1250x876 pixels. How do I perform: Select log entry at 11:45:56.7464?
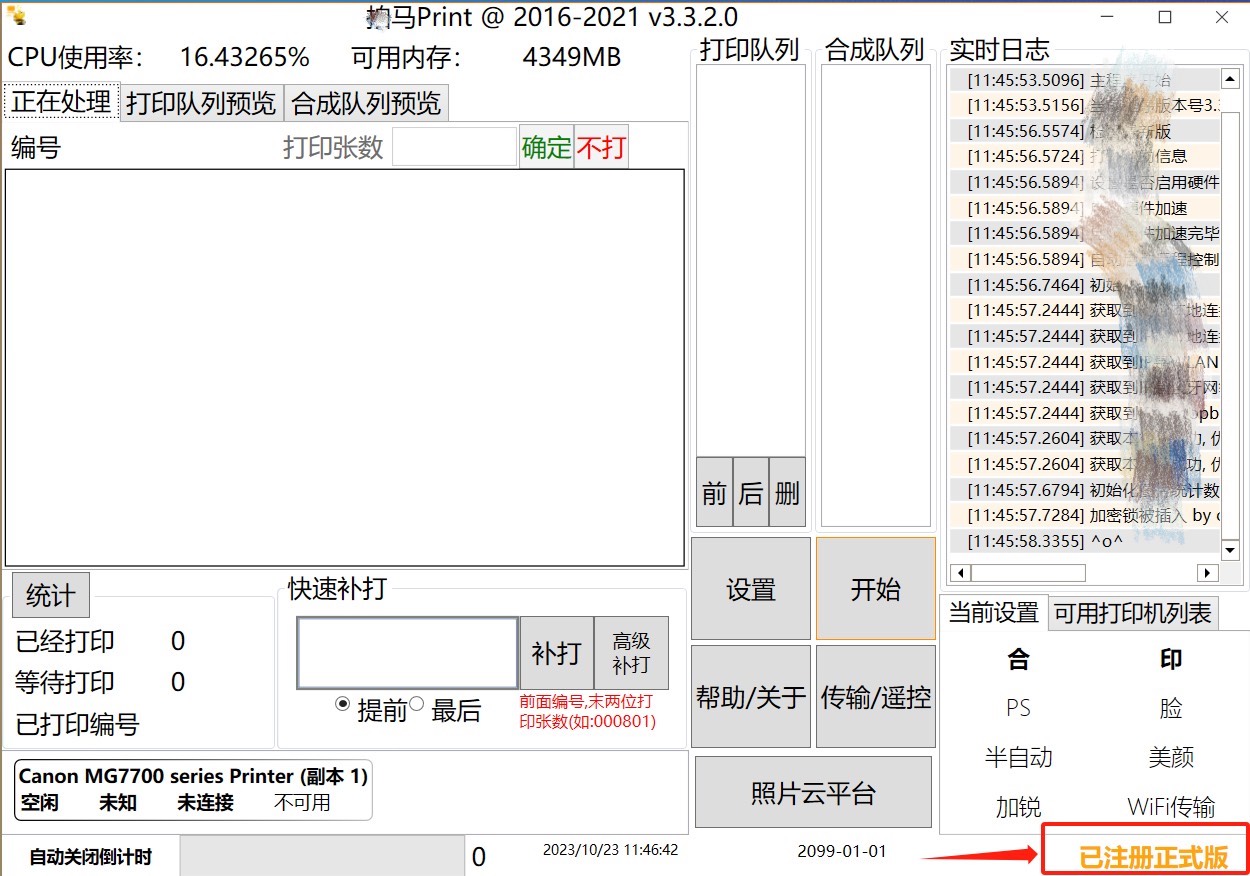point(1085,285)
